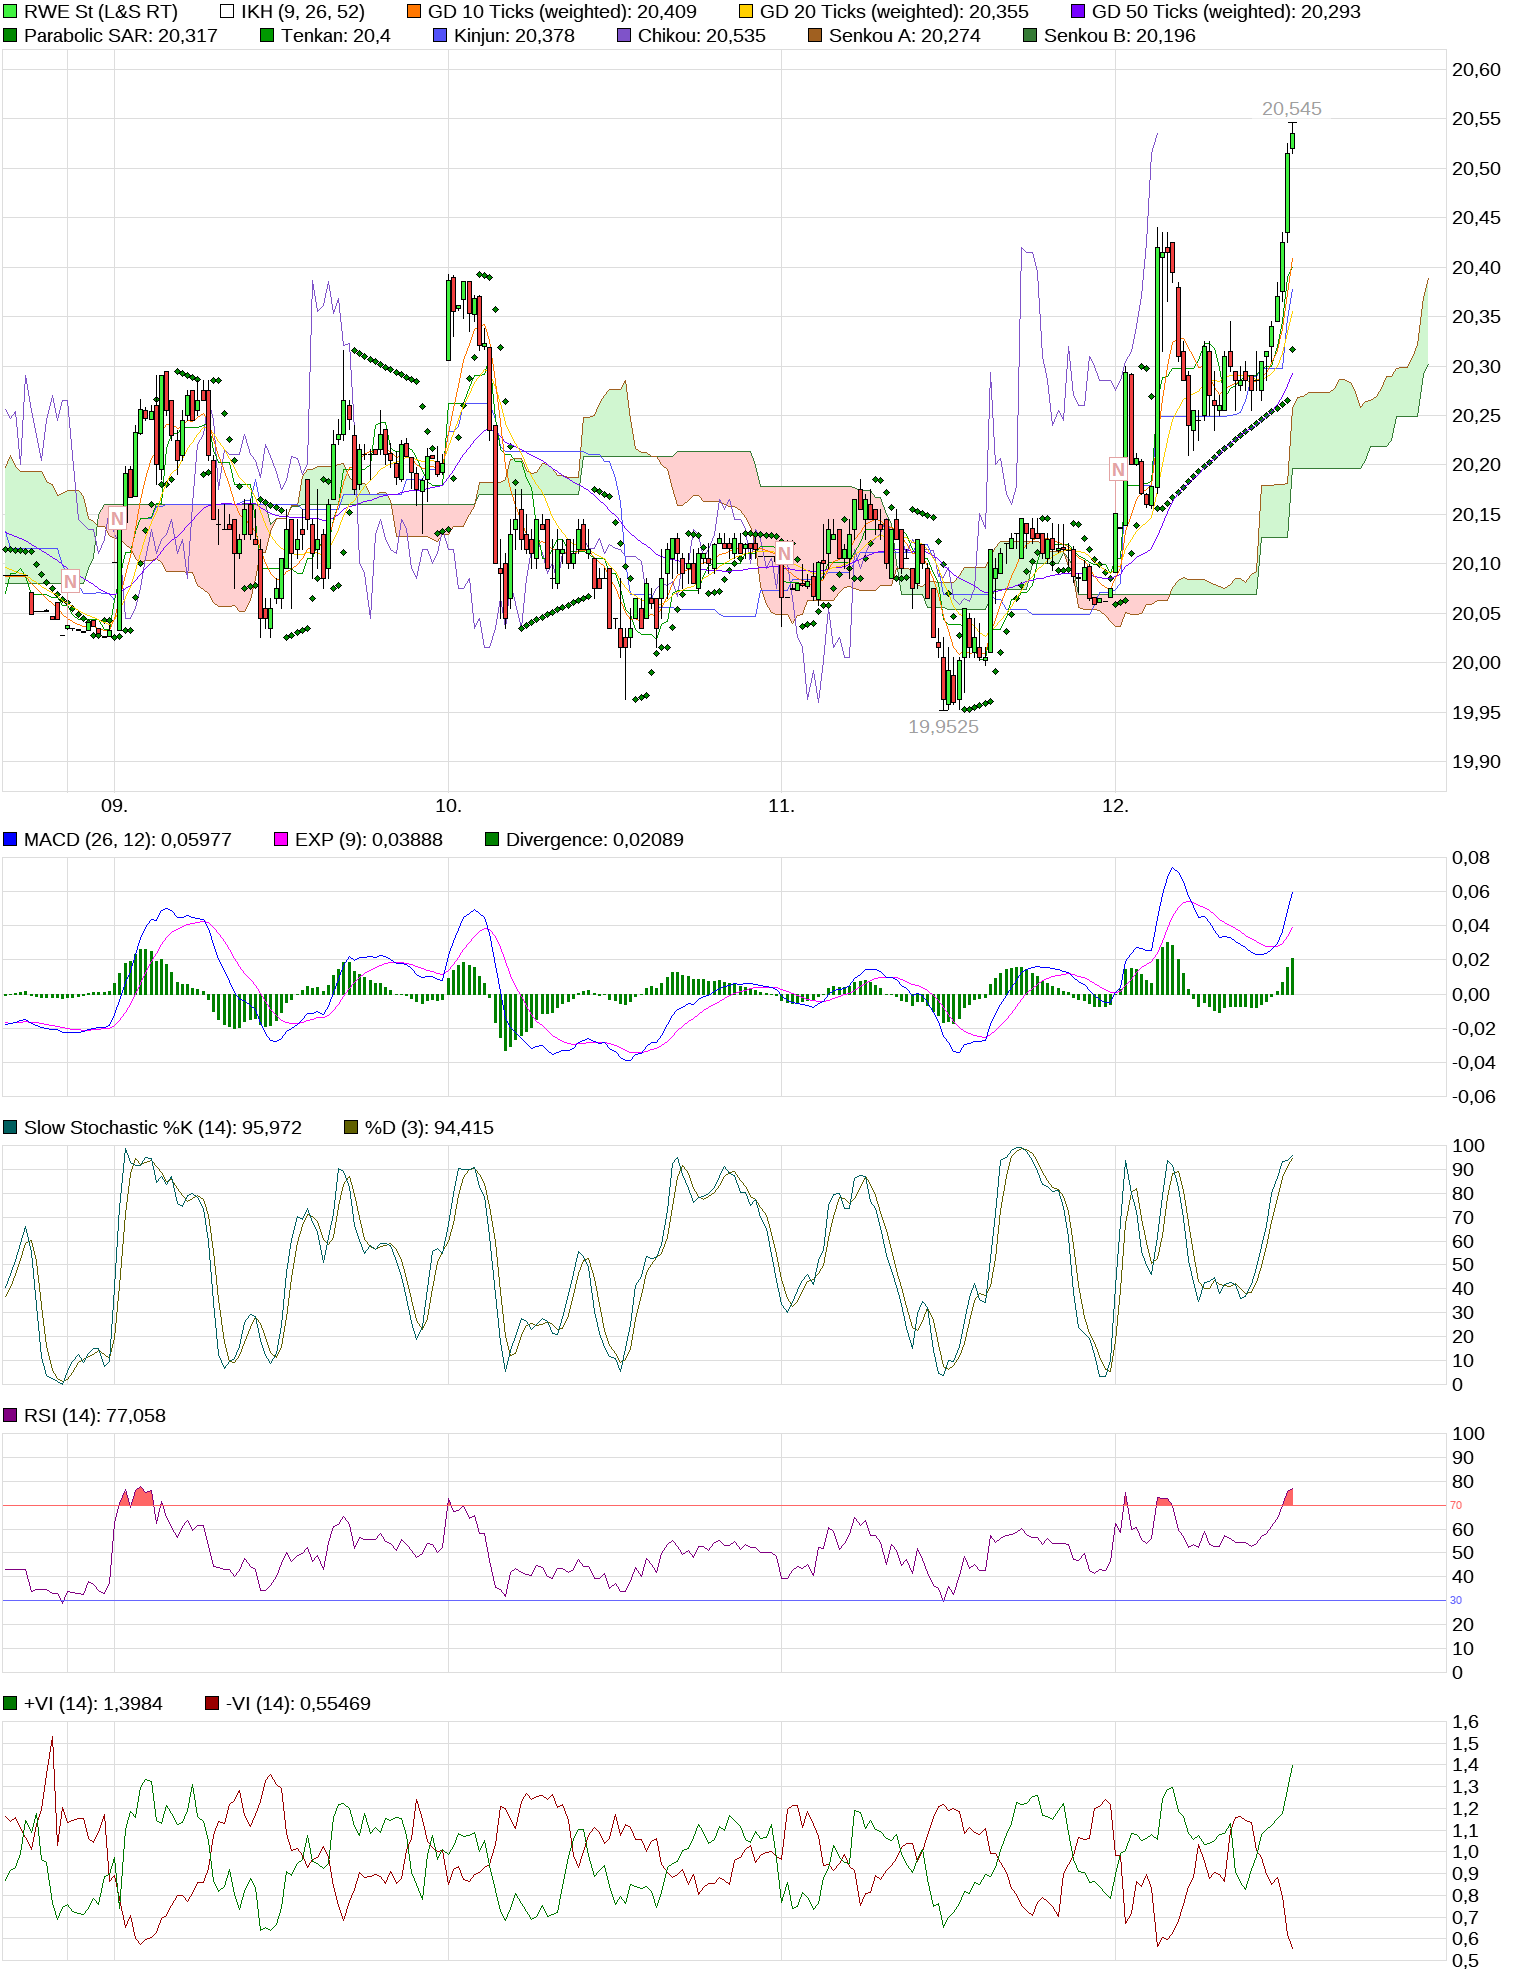Click GD 50 Ticks (weighted): 20,293 label

click(x=1226, y=12)
